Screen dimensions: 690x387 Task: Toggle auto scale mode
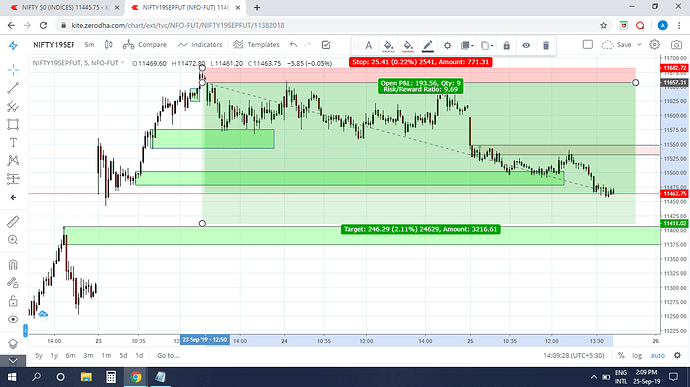click(657, 355)
